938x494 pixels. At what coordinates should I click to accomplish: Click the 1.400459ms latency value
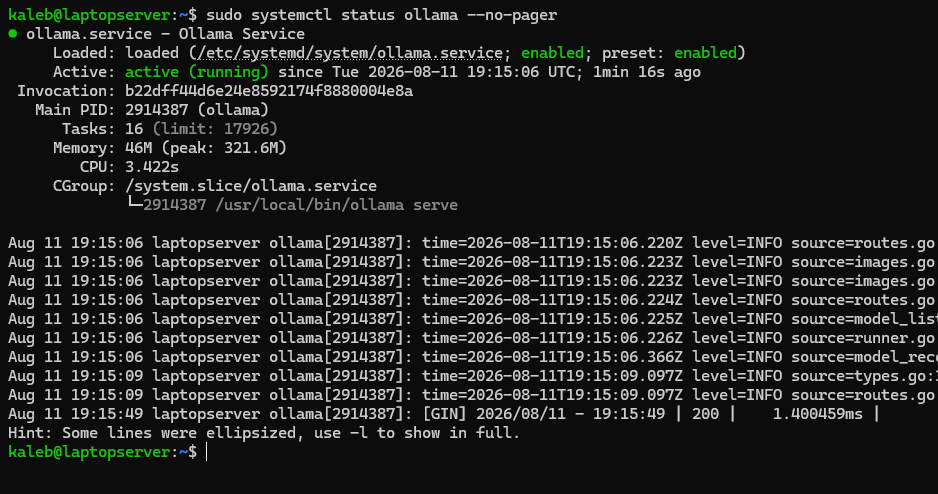pos(818,414)
